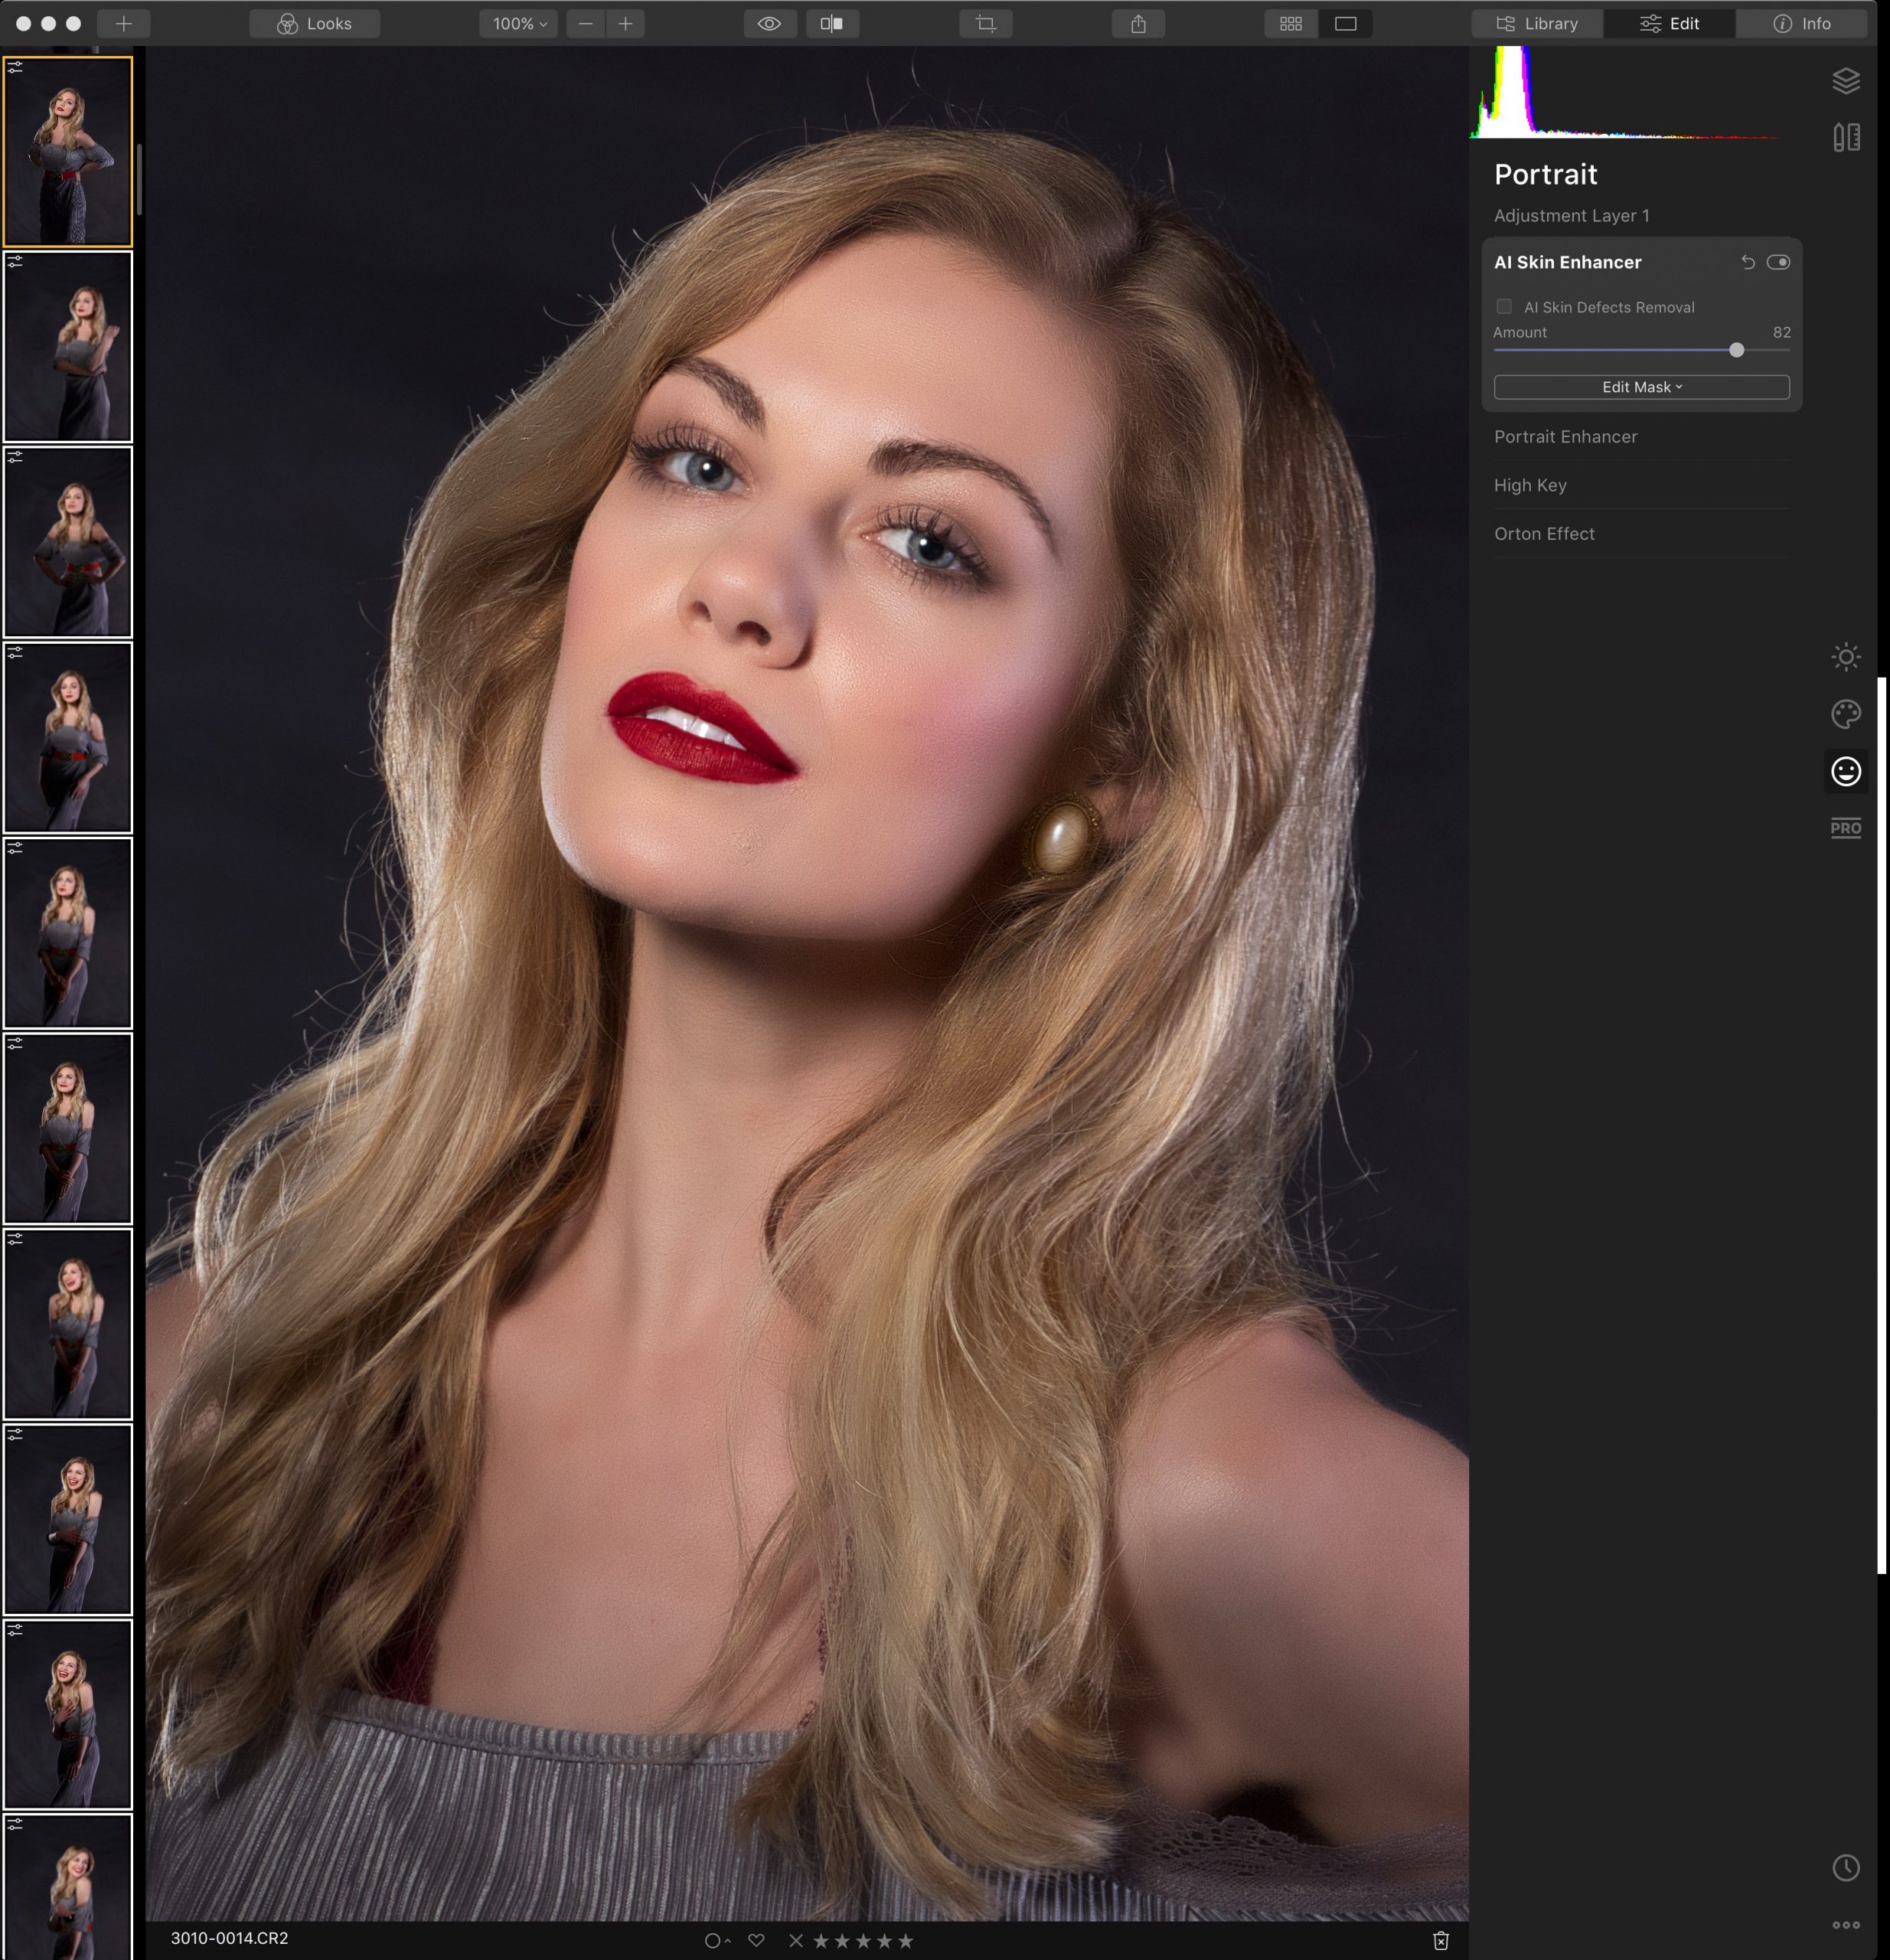This screenshot has height=1960, width=1890.
Task: Reset AI Skin Enhancer with undo arrow
Action: 1747,262
